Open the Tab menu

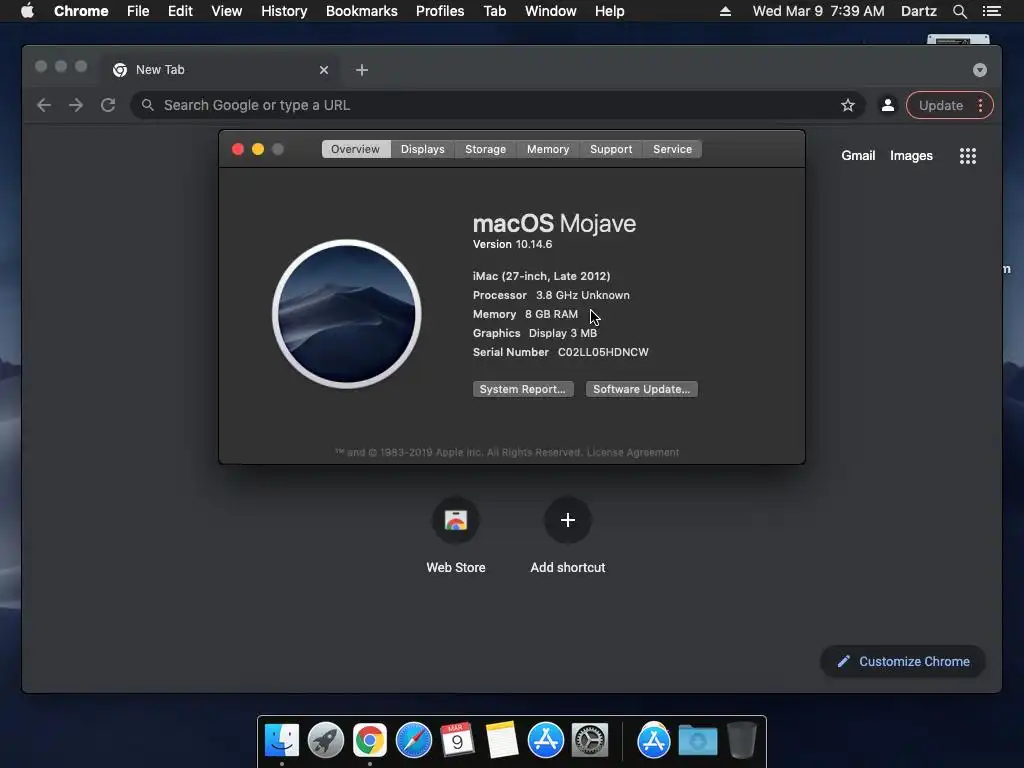[494, 11]
